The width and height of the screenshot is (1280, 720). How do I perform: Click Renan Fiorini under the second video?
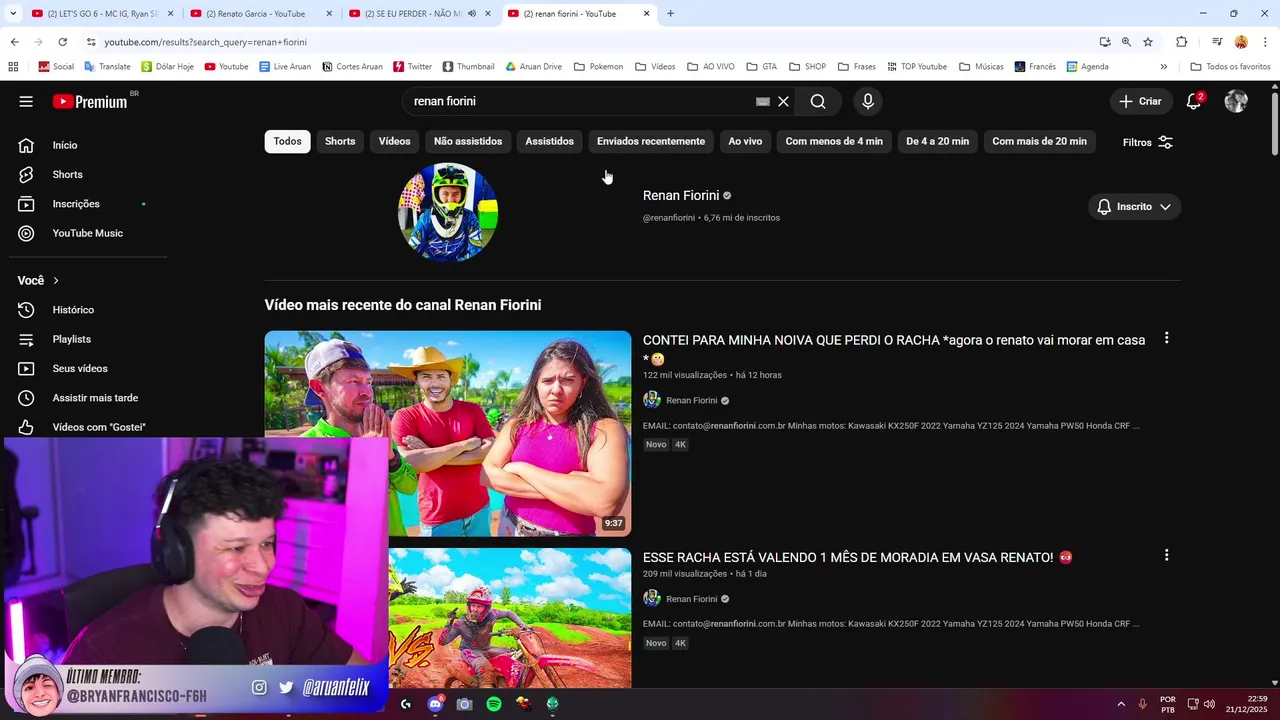692,599
